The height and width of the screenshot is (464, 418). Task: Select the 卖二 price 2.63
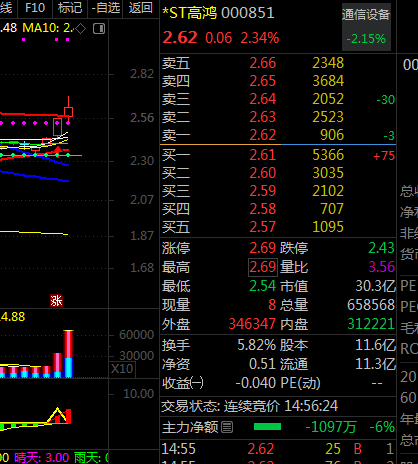coord(263,117)
